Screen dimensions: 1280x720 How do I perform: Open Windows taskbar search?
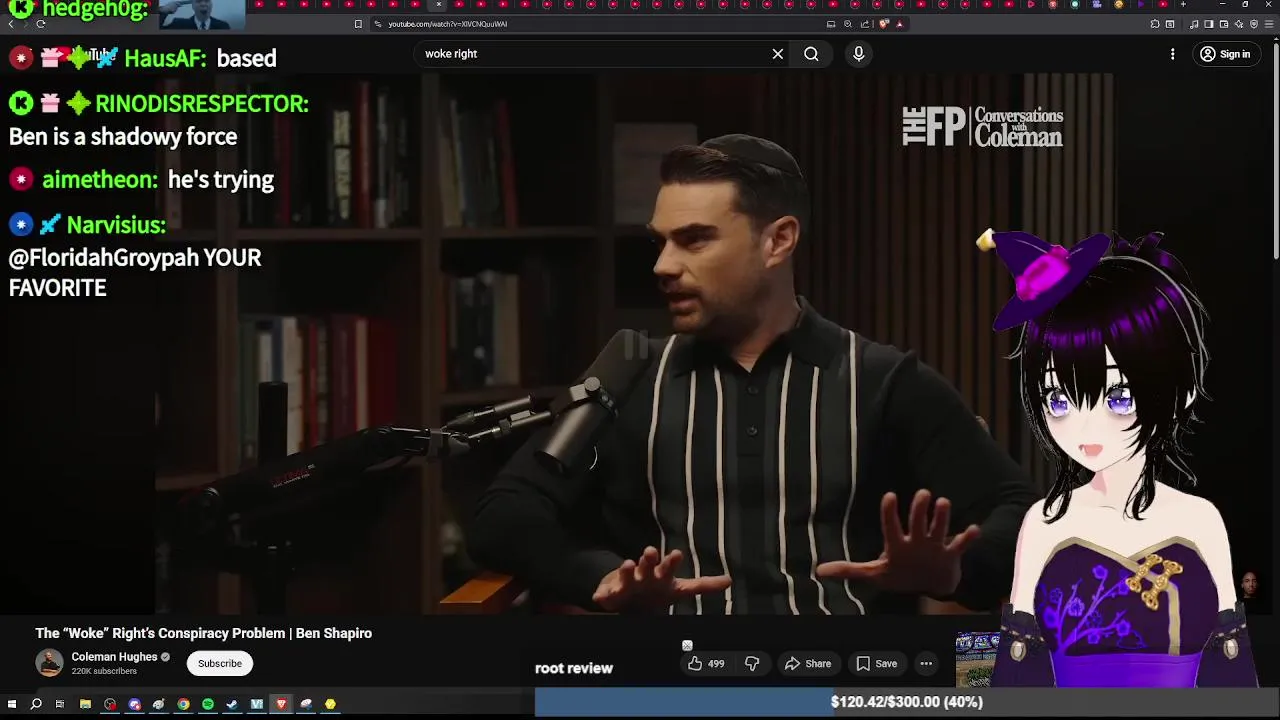click(x=36, y=704)
